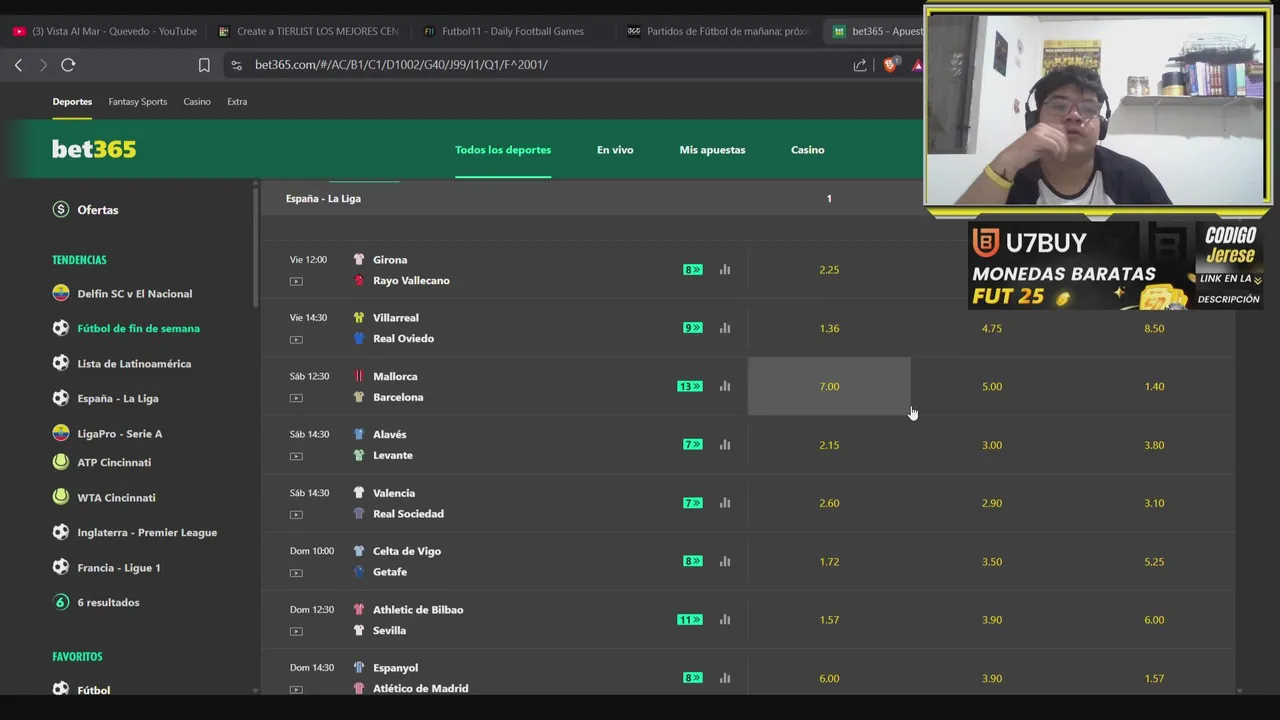Click the tennis ball icon for ATP Cincinnati

click(x=61, y=462)
